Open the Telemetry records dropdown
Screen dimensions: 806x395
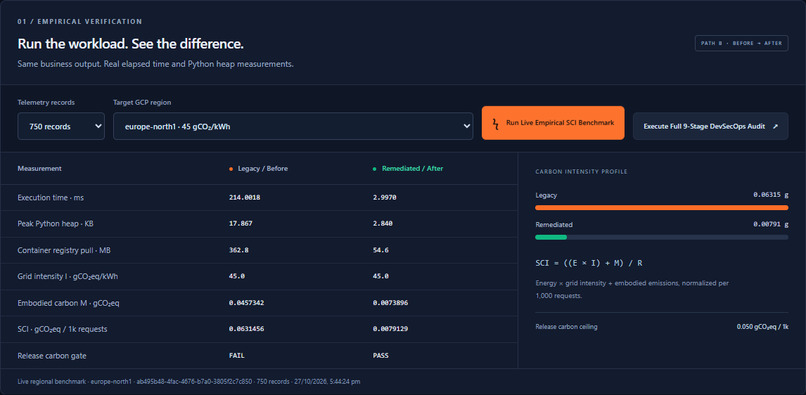click(x=61, y=126)
